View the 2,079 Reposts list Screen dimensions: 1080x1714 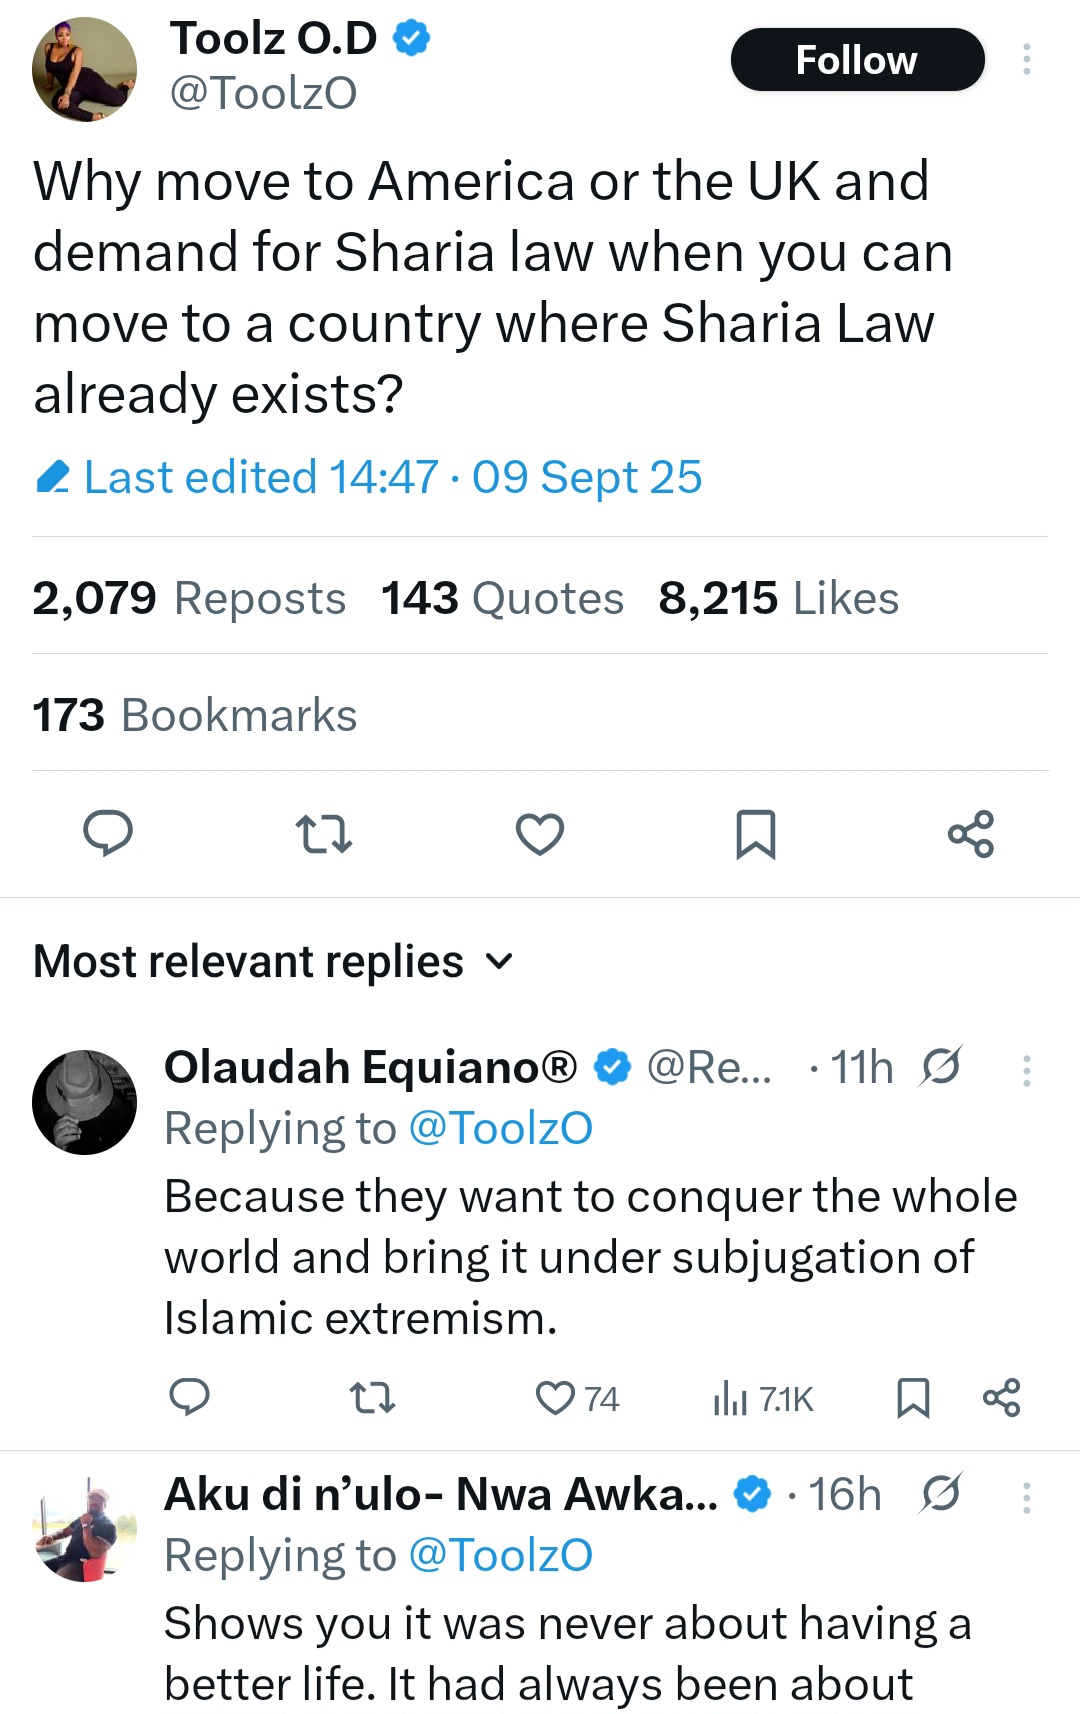pyautogui.click(x=189, y=599)
